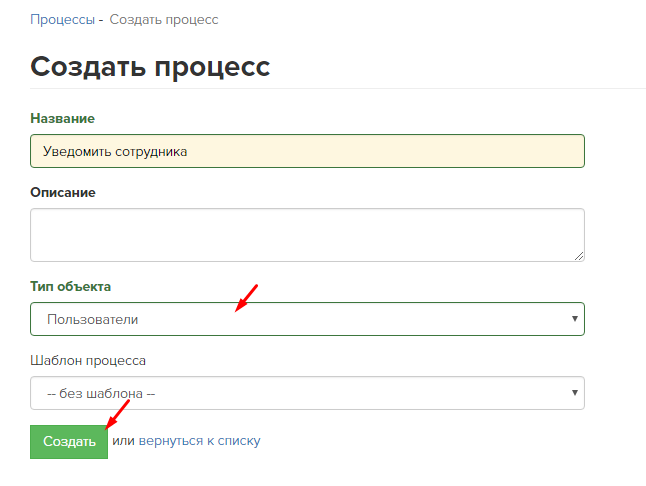
Task: Click the red arrow above Пользователи dropdown
Action: click(246, 298)
